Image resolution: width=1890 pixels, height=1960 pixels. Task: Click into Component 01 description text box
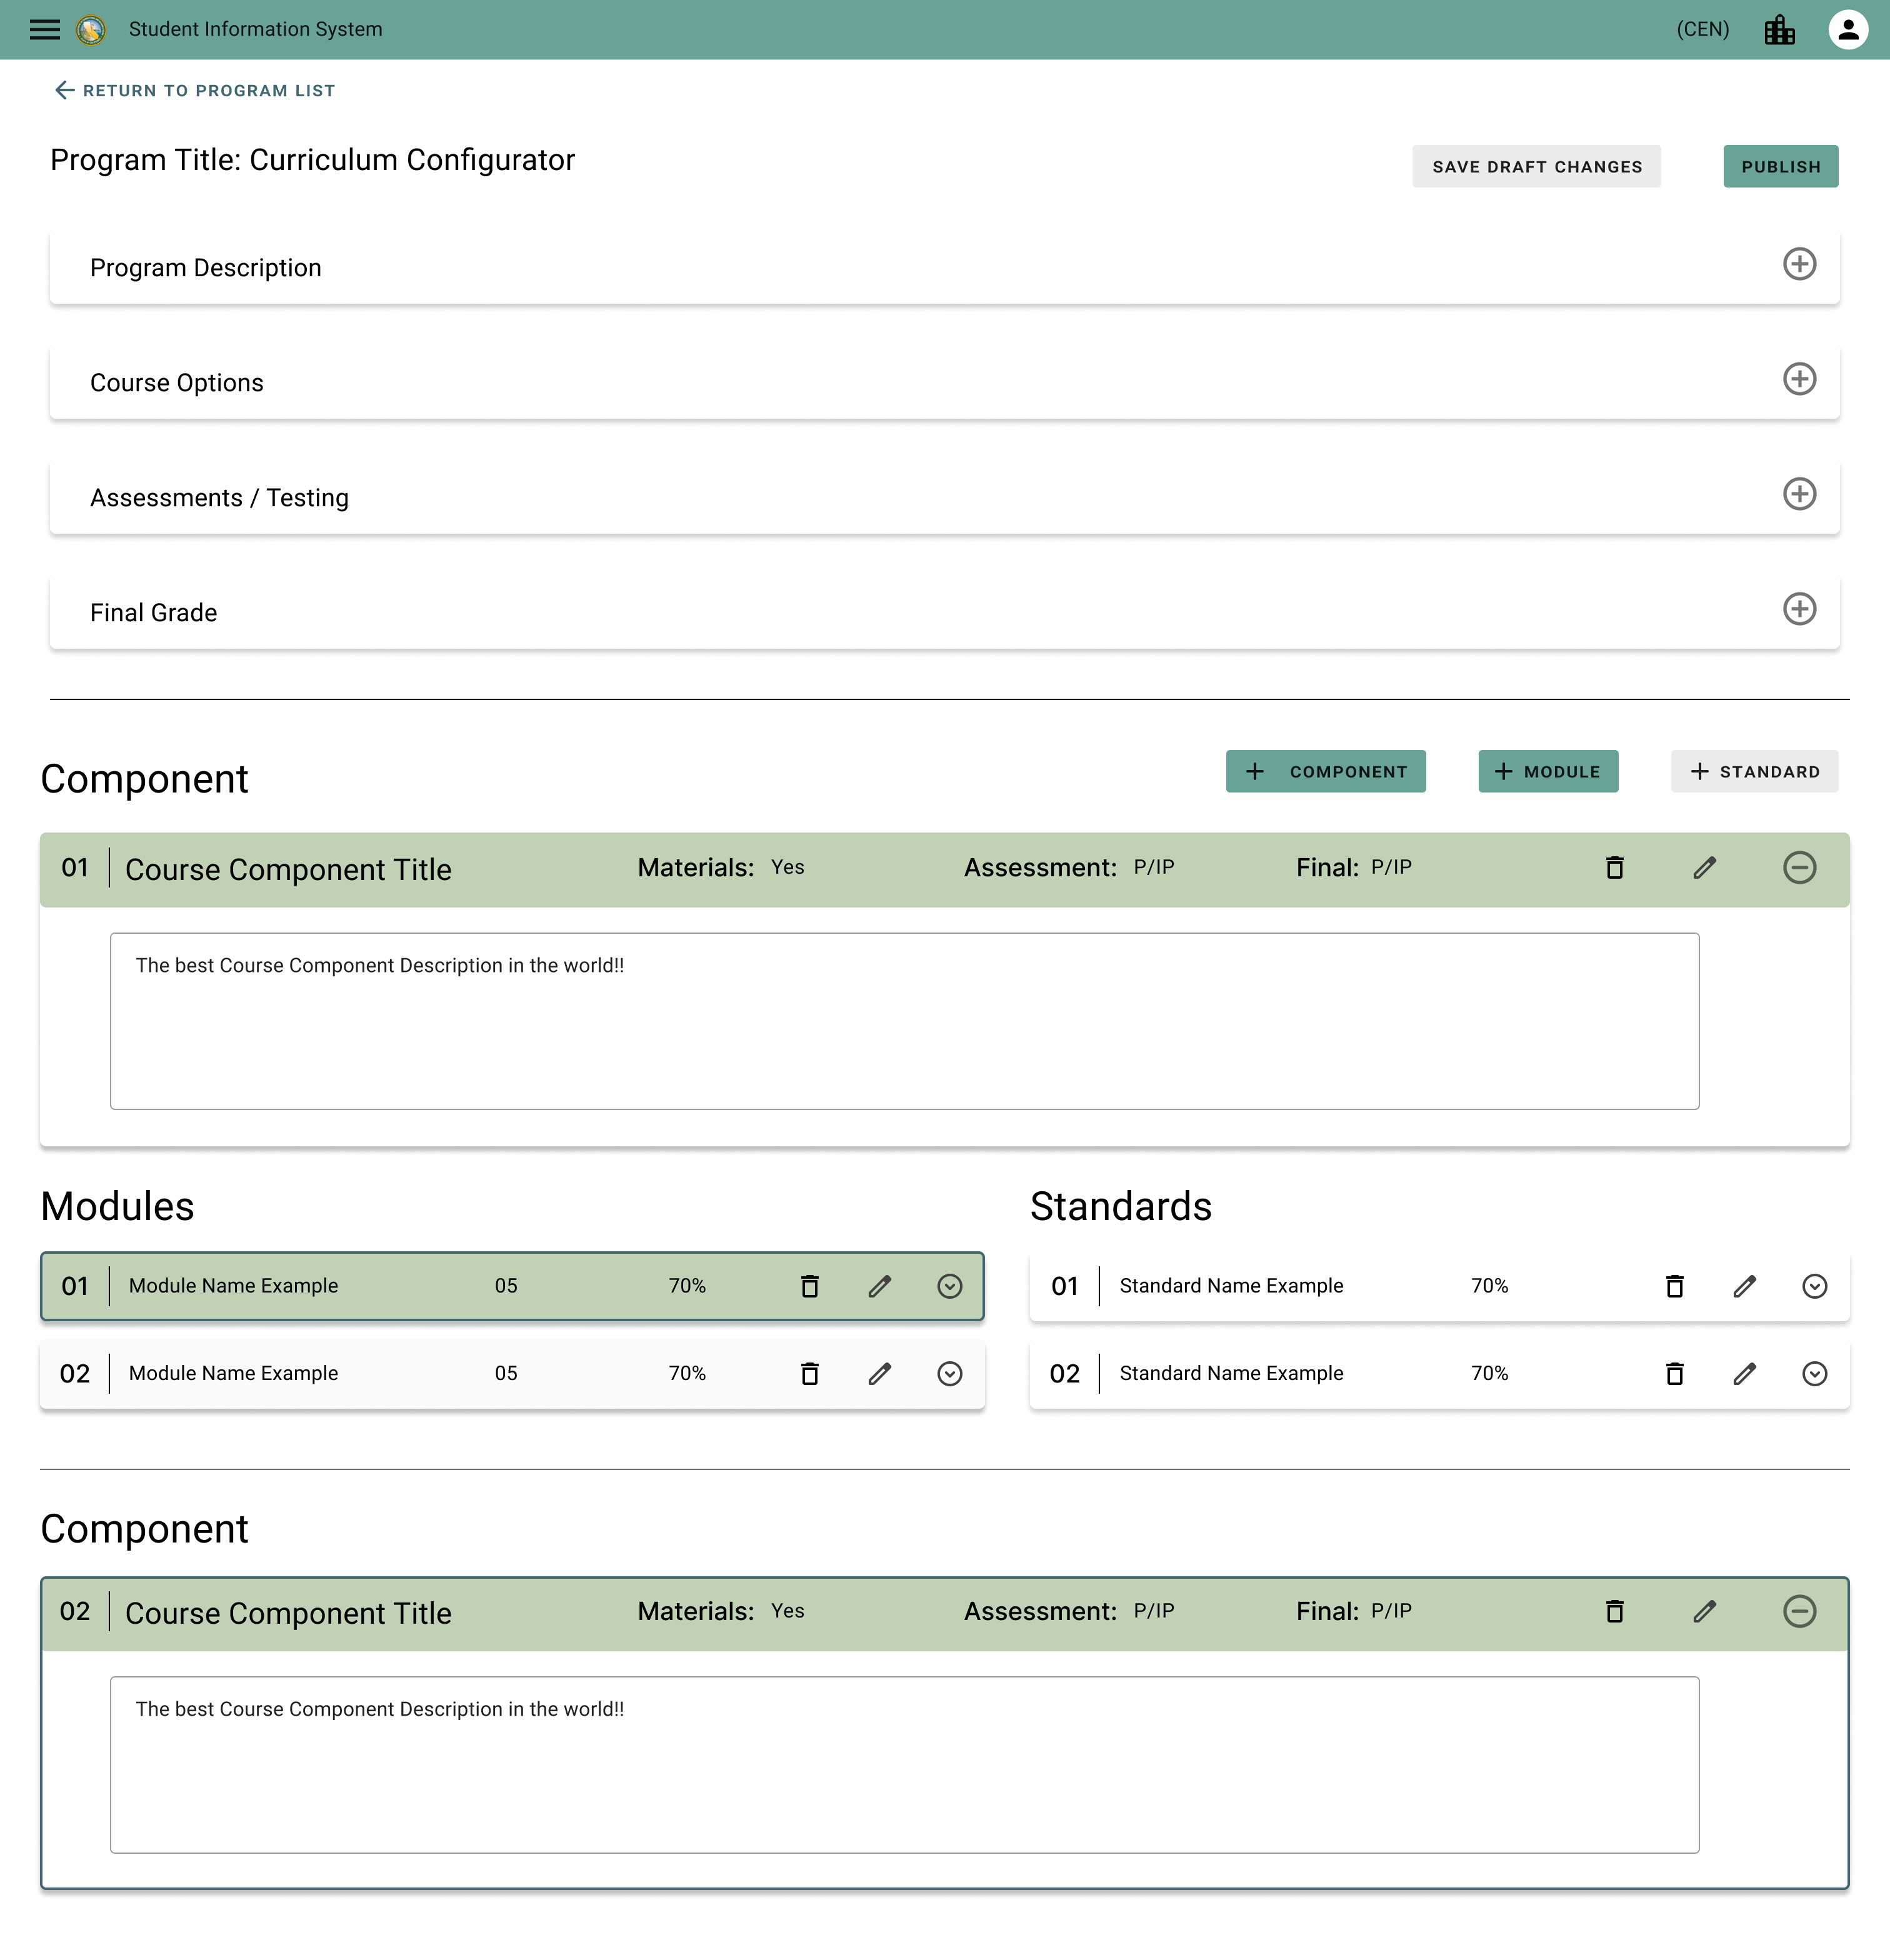(905, 1022)
